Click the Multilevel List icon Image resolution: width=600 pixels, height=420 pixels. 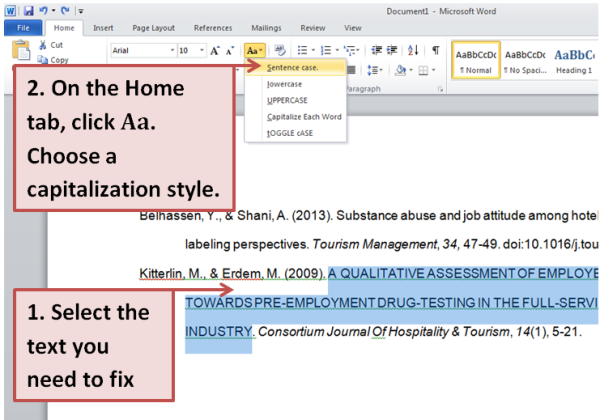pyautogui.click(x=351, y=50)
